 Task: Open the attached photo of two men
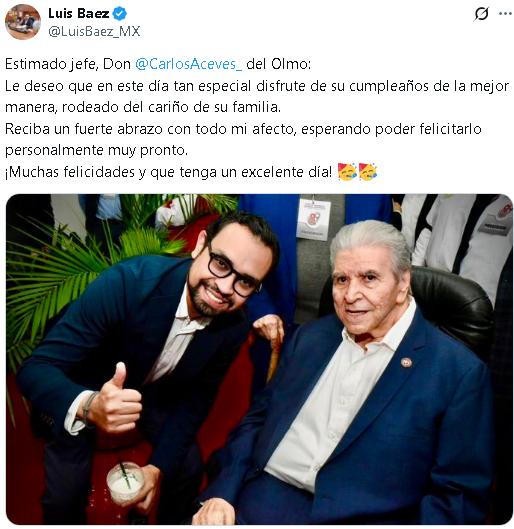[x=259, y=359]
